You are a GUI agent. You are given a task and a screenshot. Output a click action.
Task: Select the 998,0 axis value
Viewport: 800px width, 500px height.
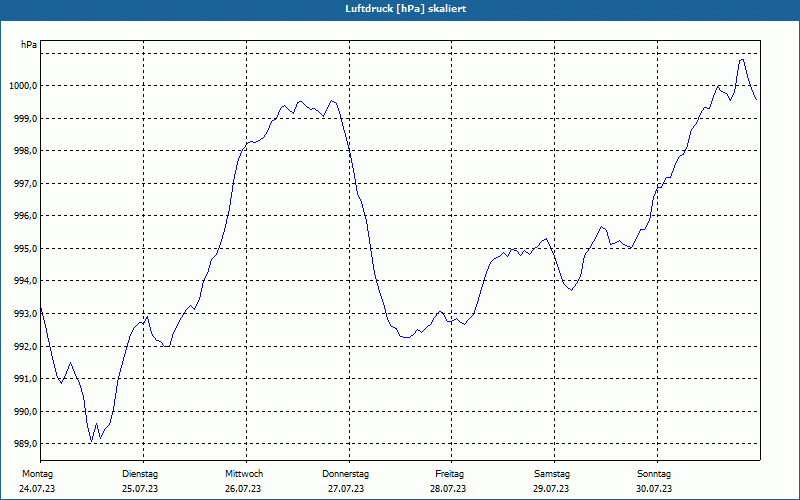click(x=26, y=151)
